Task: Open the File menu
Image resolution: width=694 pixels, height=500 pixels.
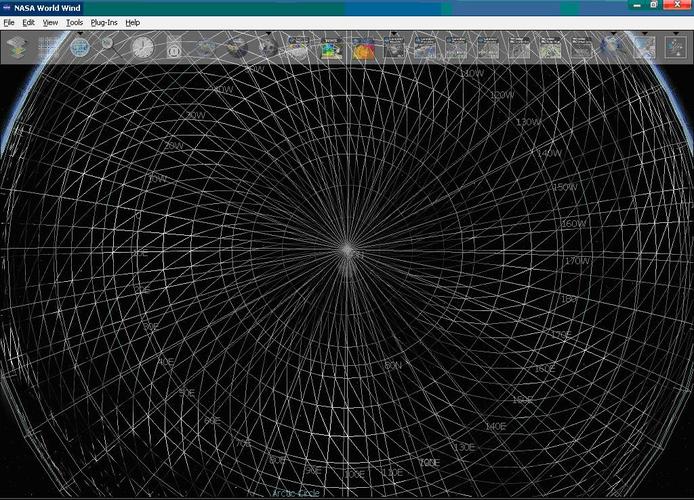Action: 9,22
